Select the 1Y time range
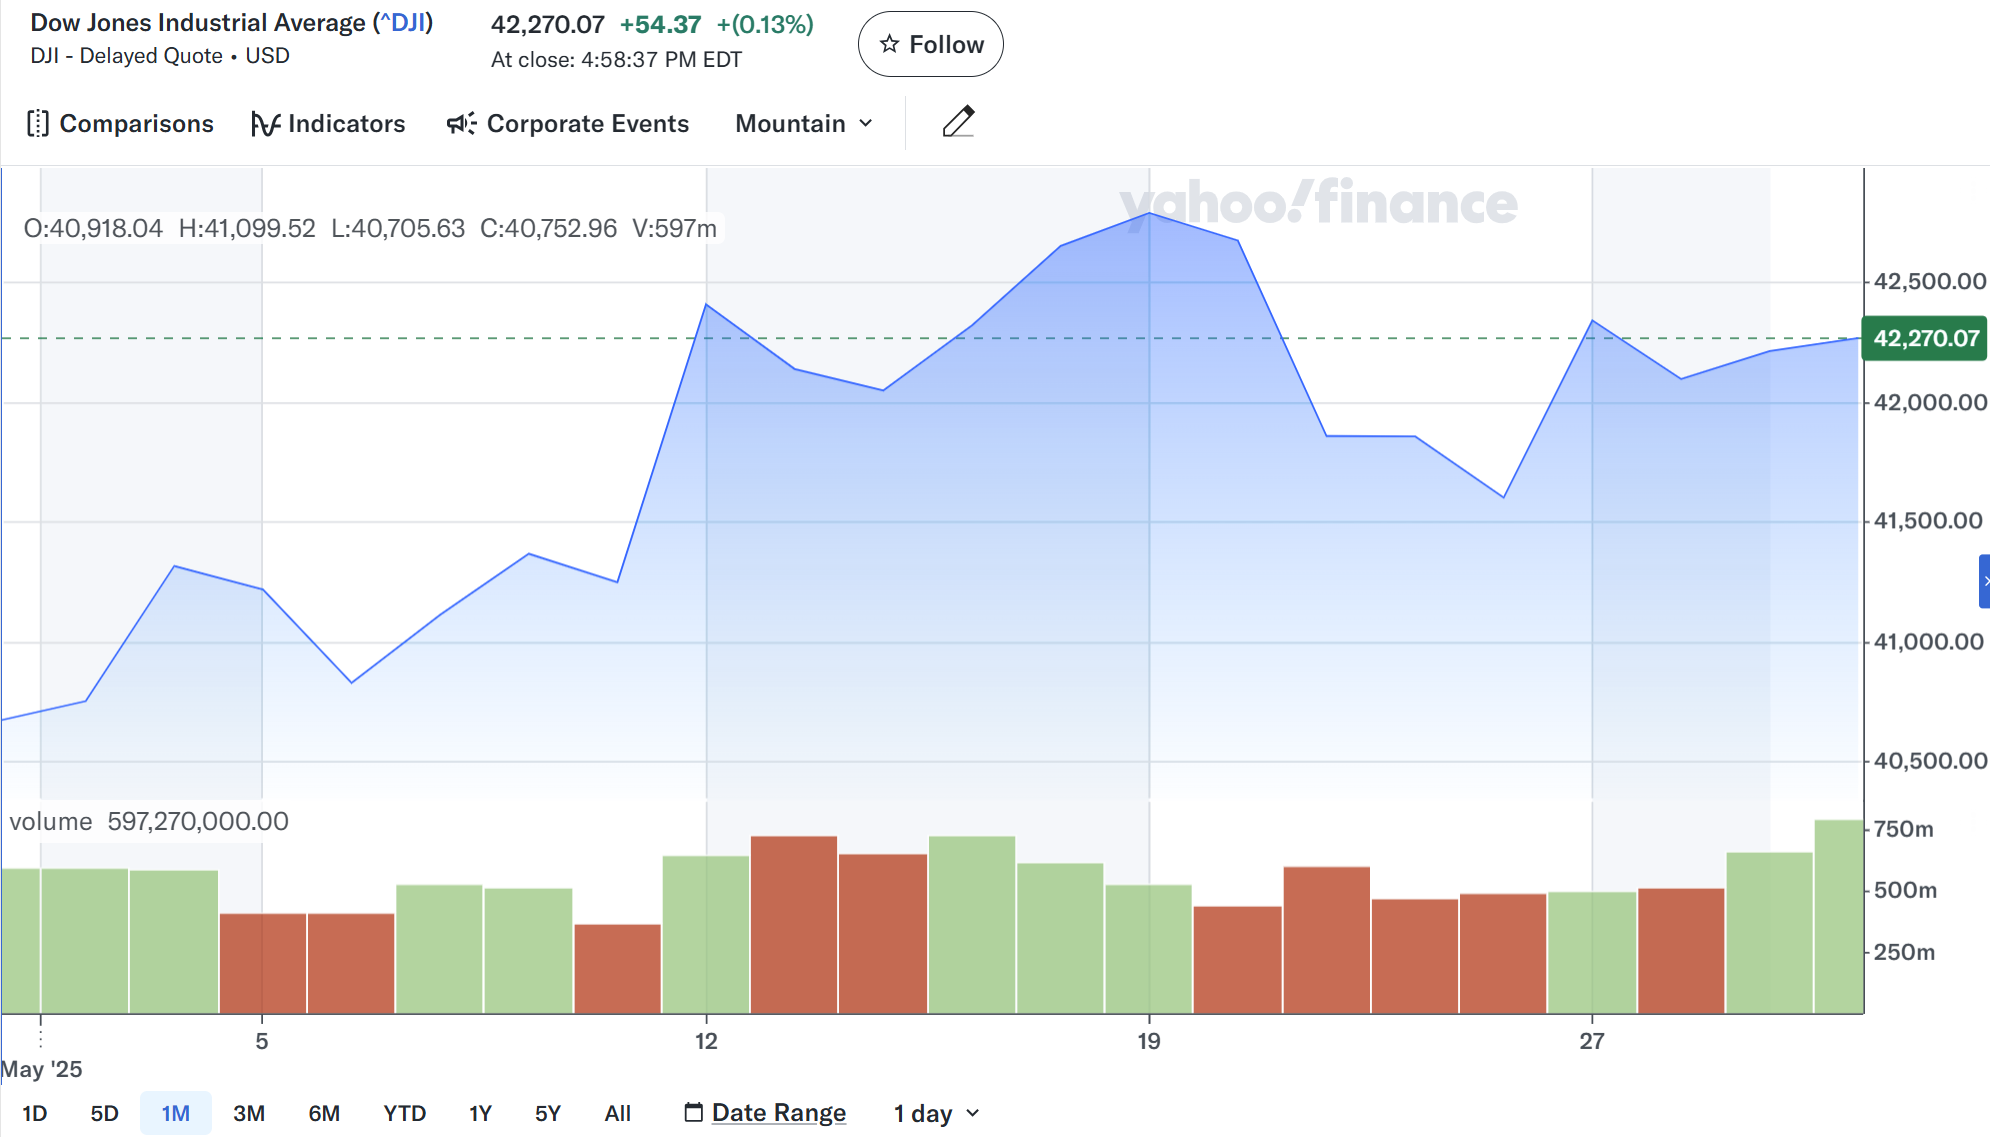This screenshot has height=1137, width=1990. pos(481,1113)
